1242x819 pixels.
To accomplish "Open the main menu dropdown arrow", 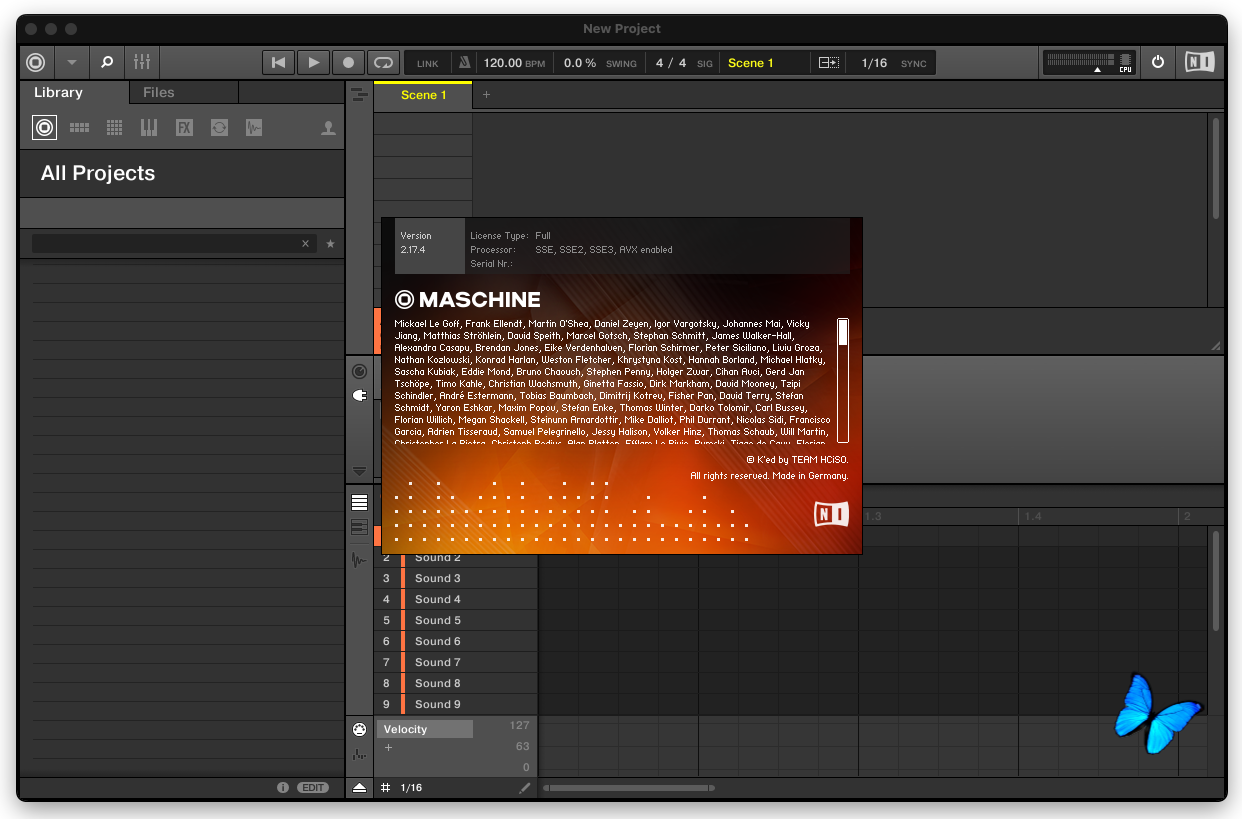I will click(71, 62).
